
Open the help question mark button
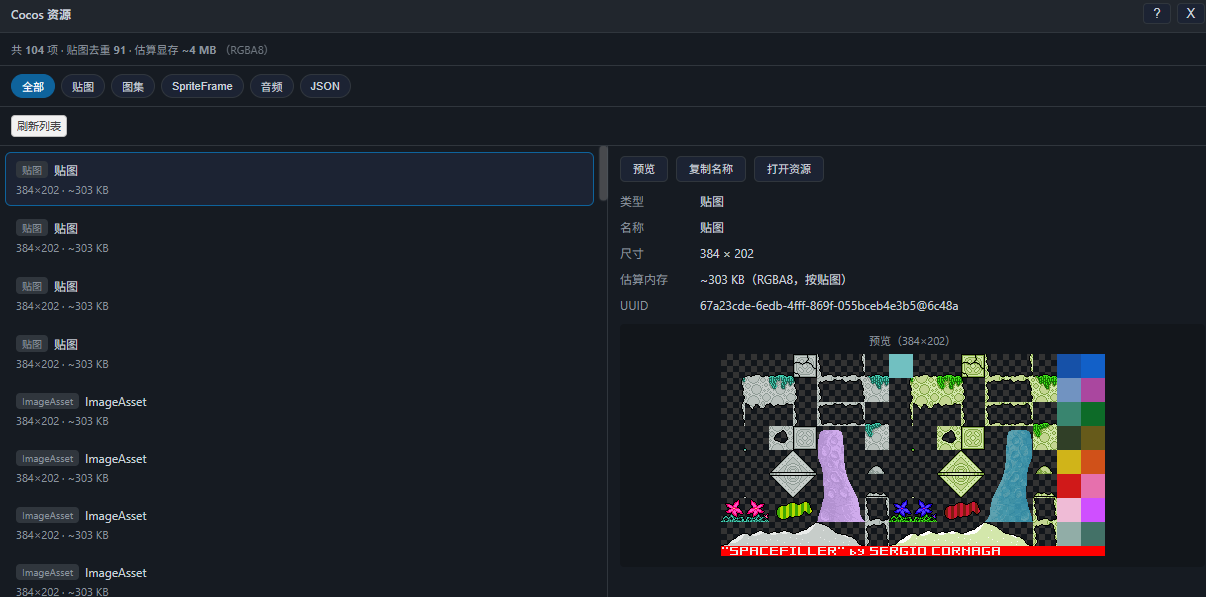coord(1157,13)
